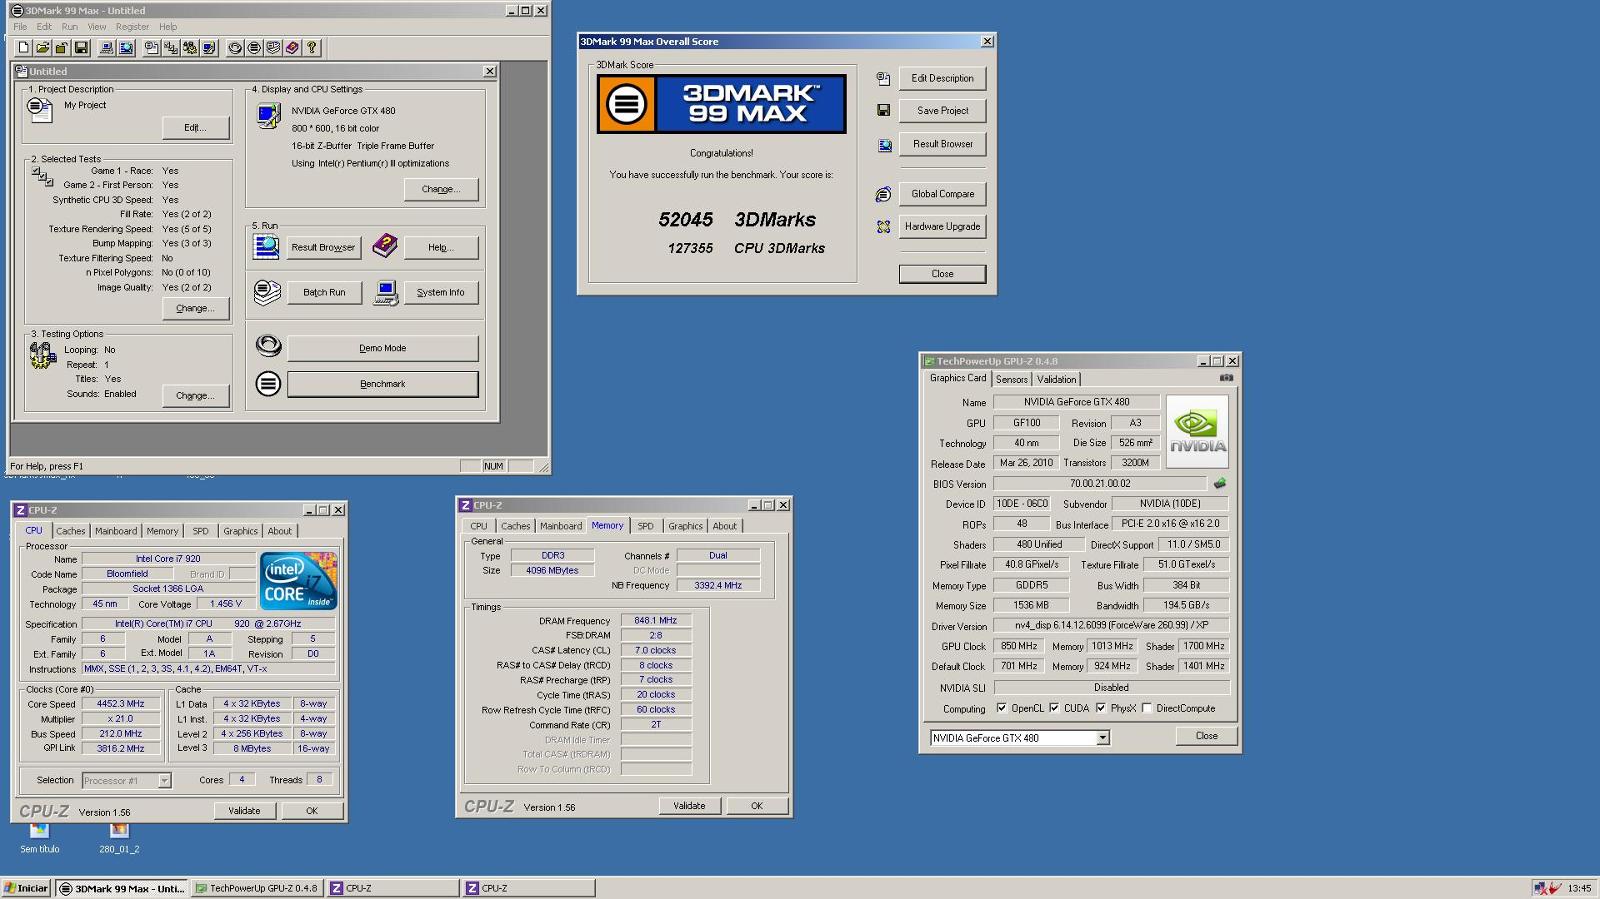
Task: Click the system tray clock showing 13:45
Action: click(1579, 888)
